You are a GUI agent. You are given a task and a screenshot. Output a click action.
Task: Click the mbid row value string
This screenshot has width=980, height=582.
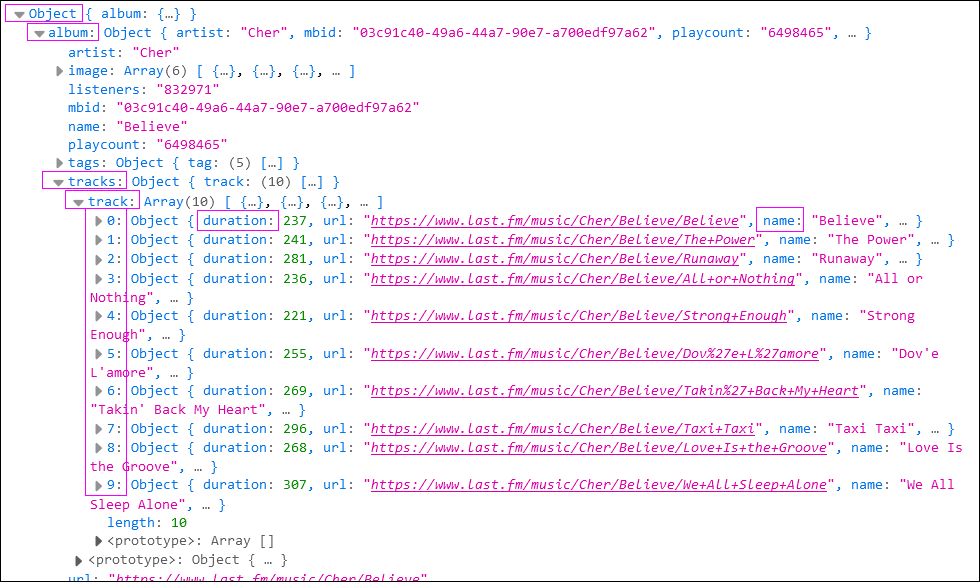(x=268, y=108)
